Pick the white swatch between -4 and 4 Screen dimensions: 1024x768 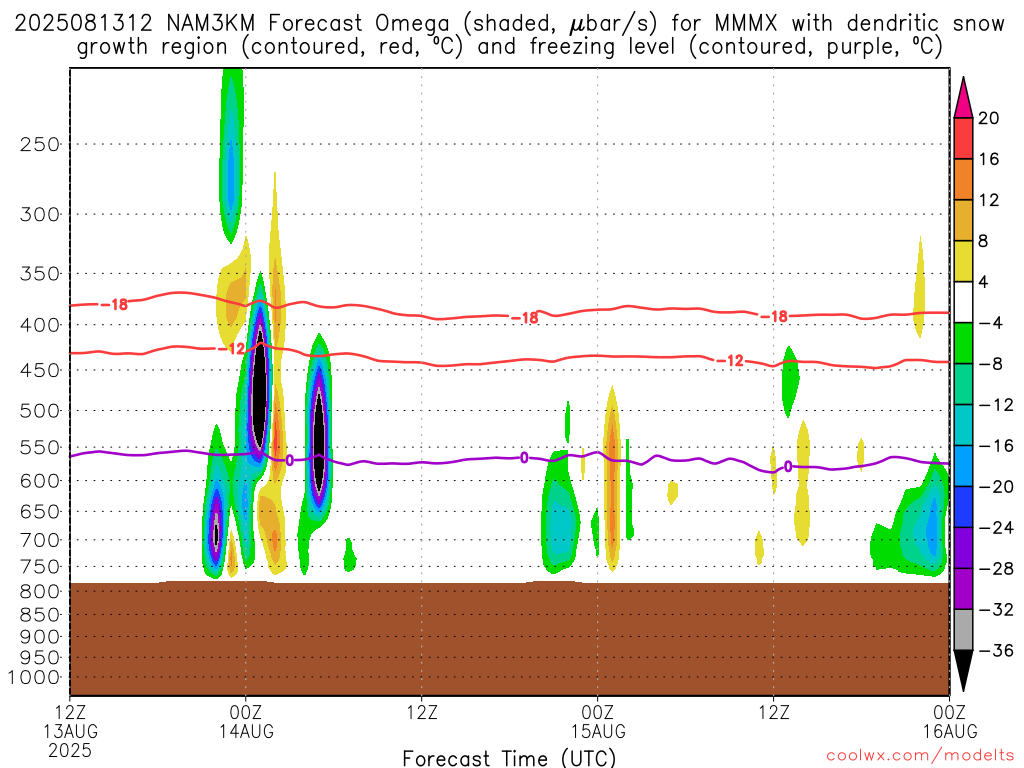pos(963,302)
